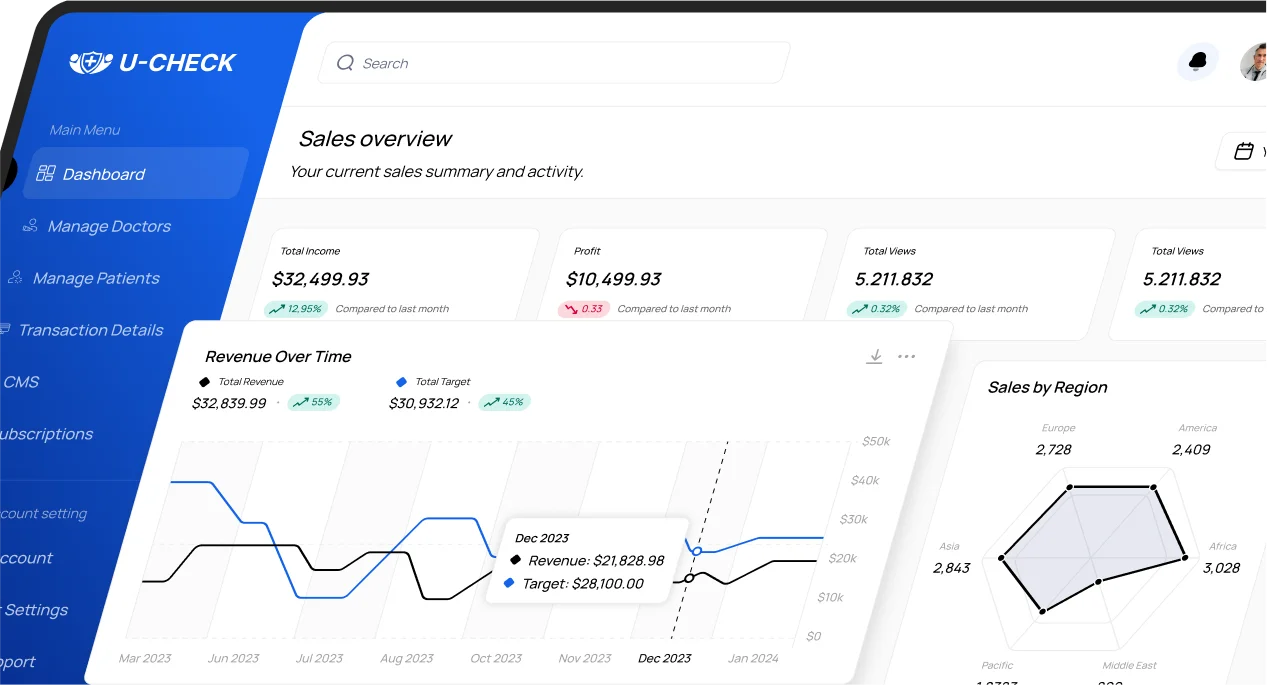This screenshot has height=685, width=1267.
Task: Click the search magnifier icon
Action: click(x=345, y=62)
